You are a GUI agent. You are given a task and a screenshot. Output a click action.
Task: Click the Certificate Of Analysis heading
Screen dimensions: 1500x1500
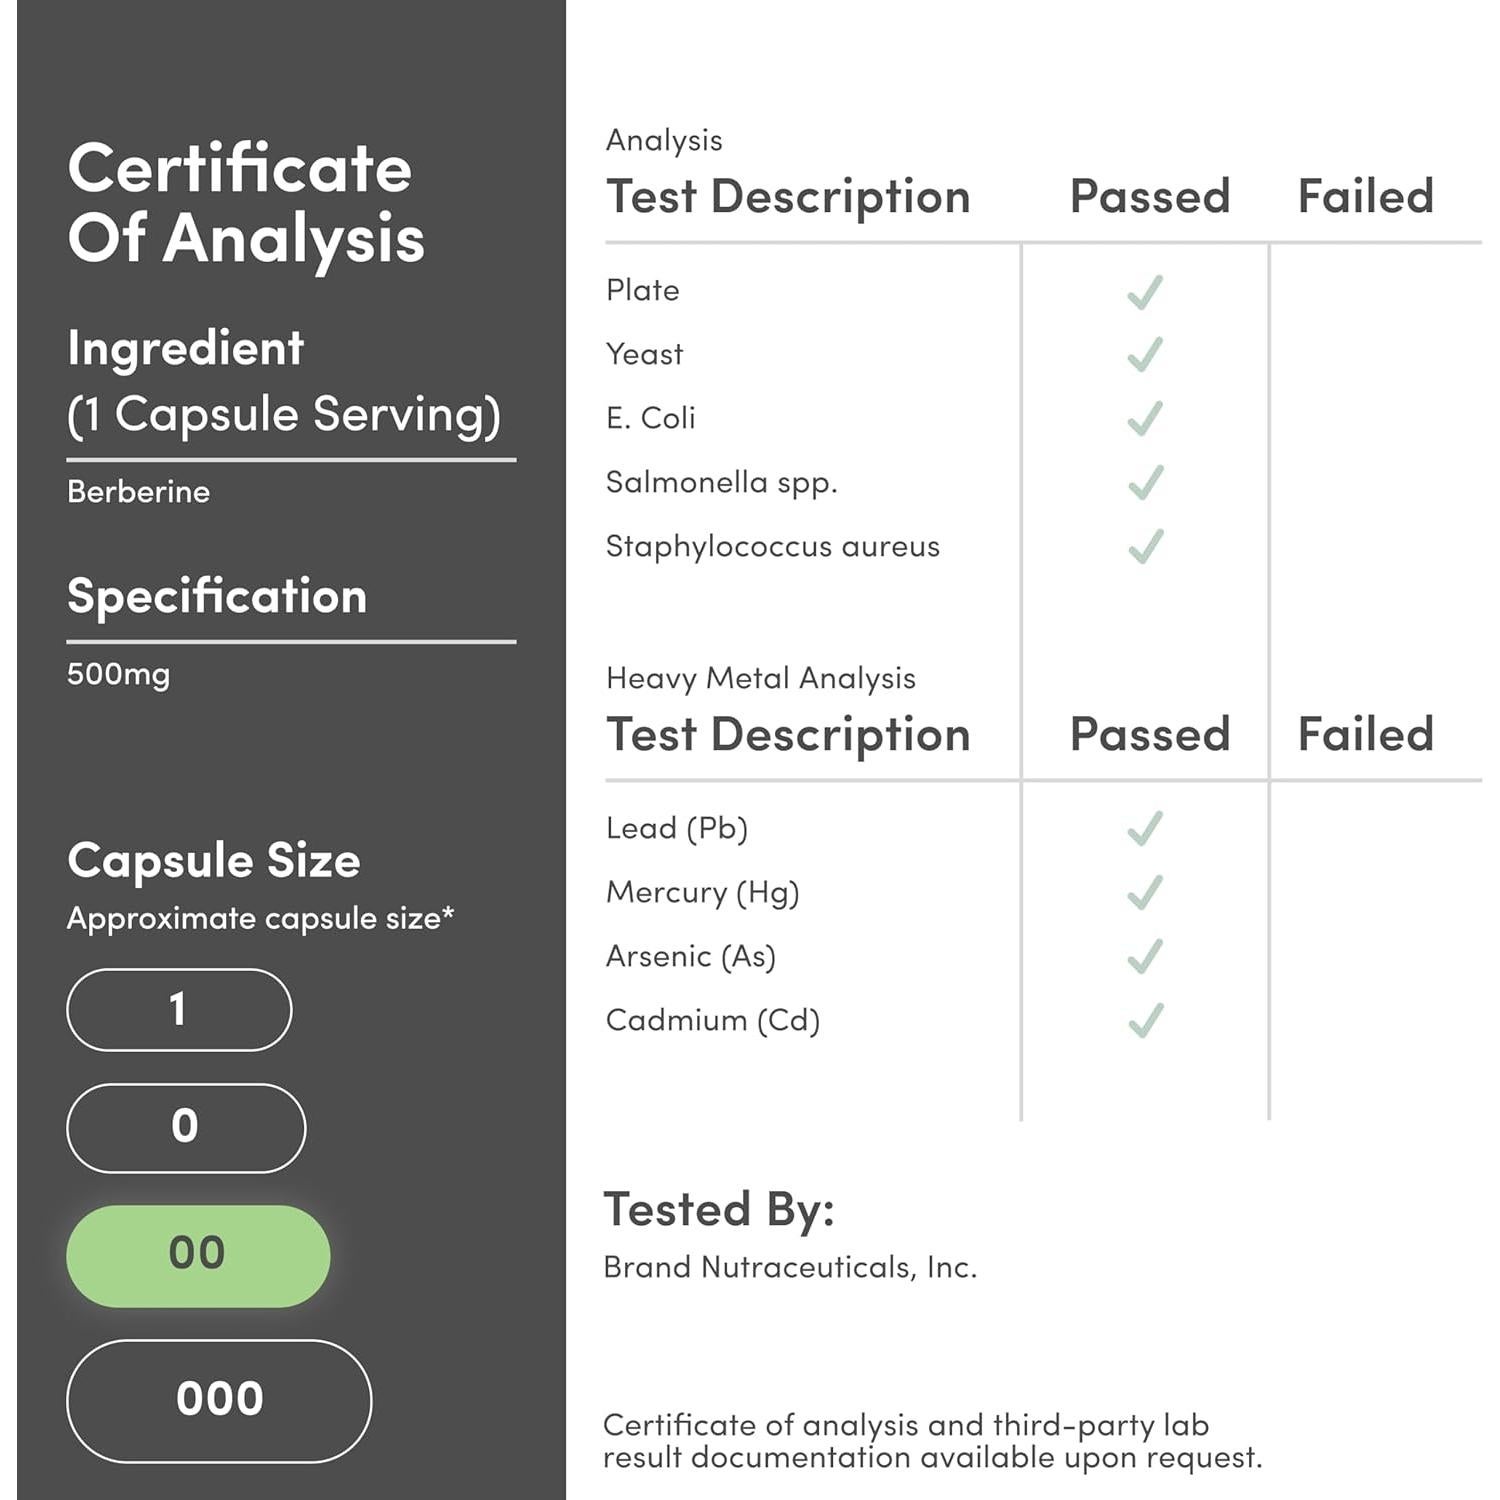coord(246,203)
